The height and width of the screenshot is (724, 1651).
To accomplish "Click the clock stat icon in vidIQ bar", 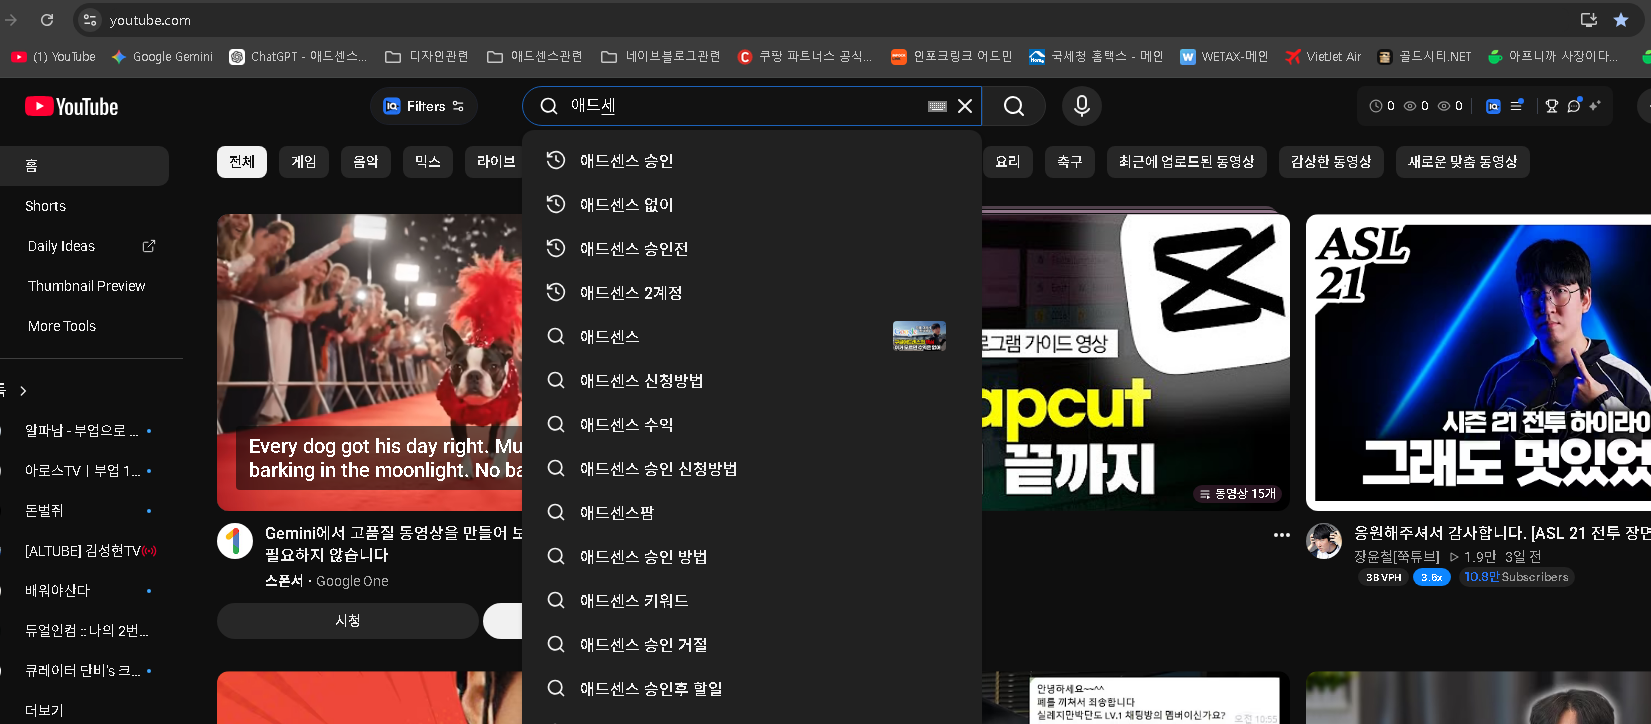I will click(1376, 106).
